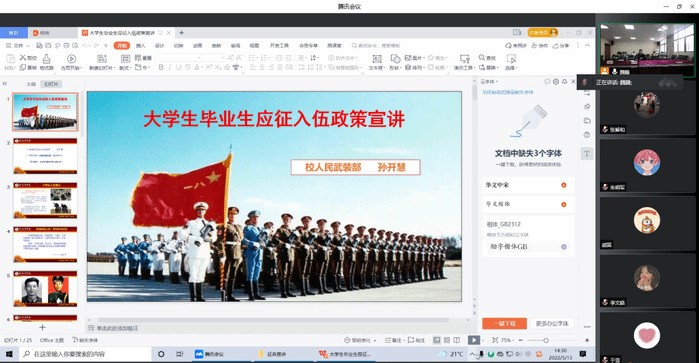Expand the 文件 menu dropdown arrow
699x363 pixels.
[28, 45]
